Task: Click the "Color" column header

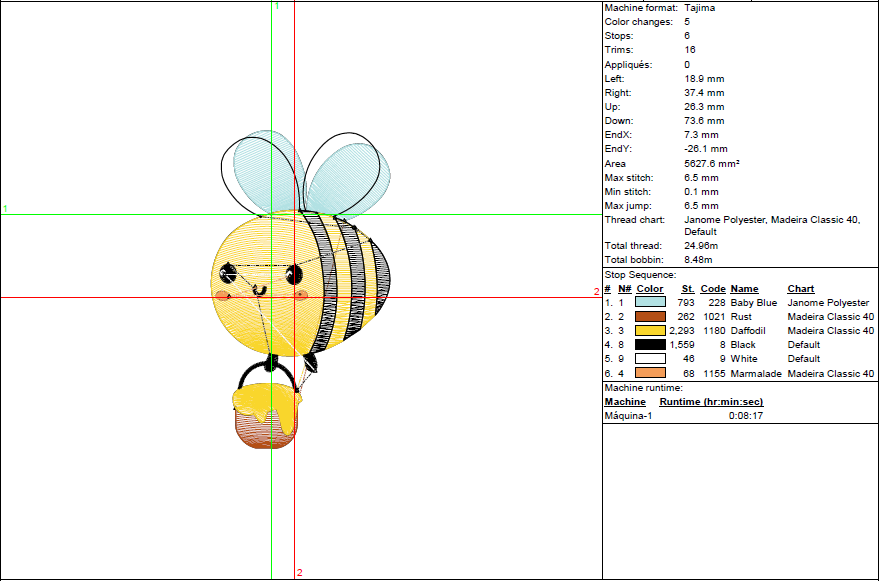Action: coord(650,289)
